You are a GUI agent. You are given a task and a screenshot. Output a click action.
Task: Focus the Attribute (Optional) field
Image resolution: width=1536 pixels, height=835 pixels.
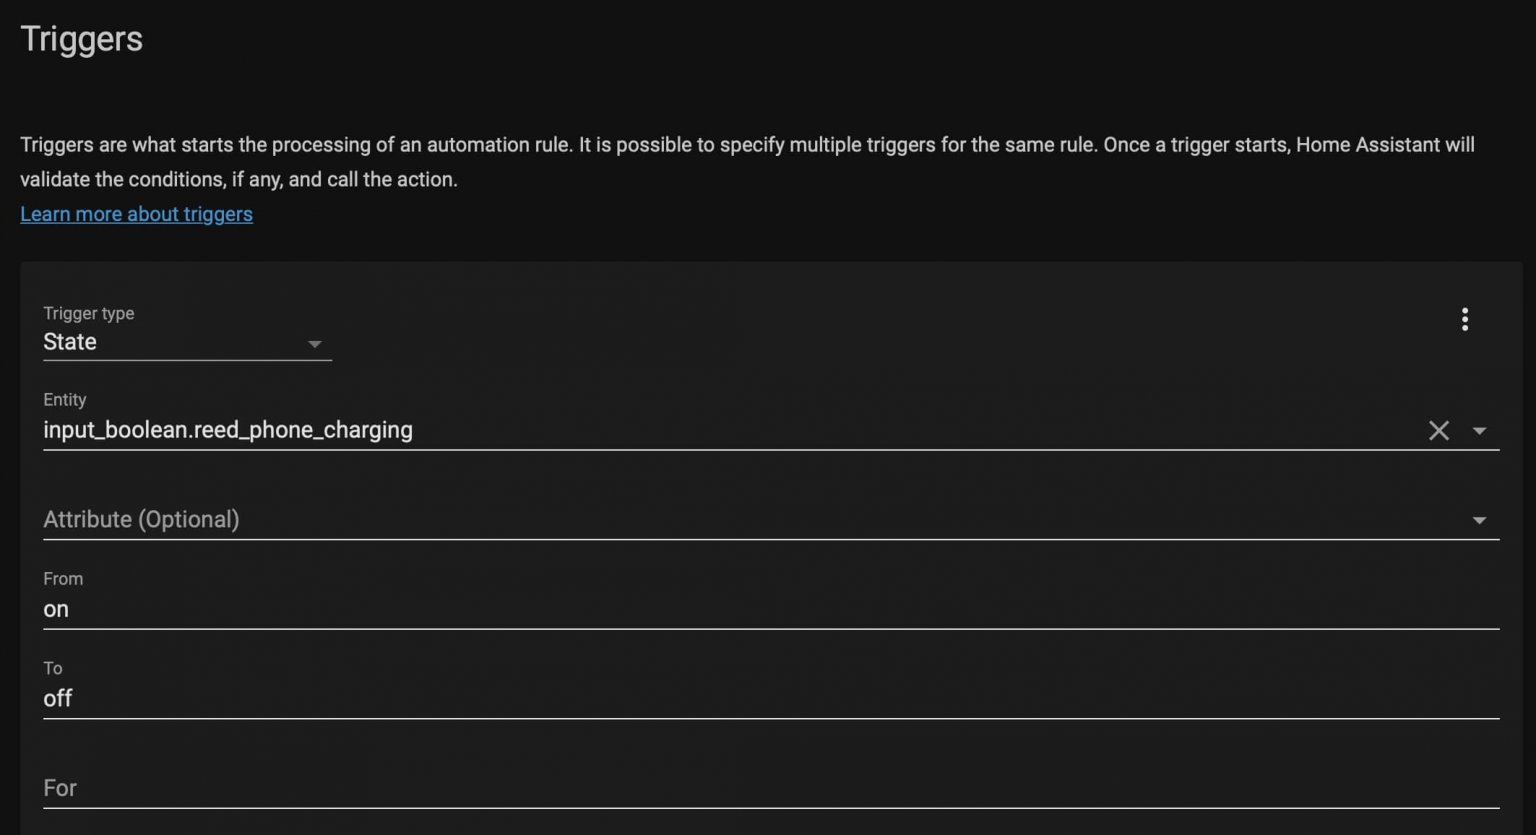point(700,520)
